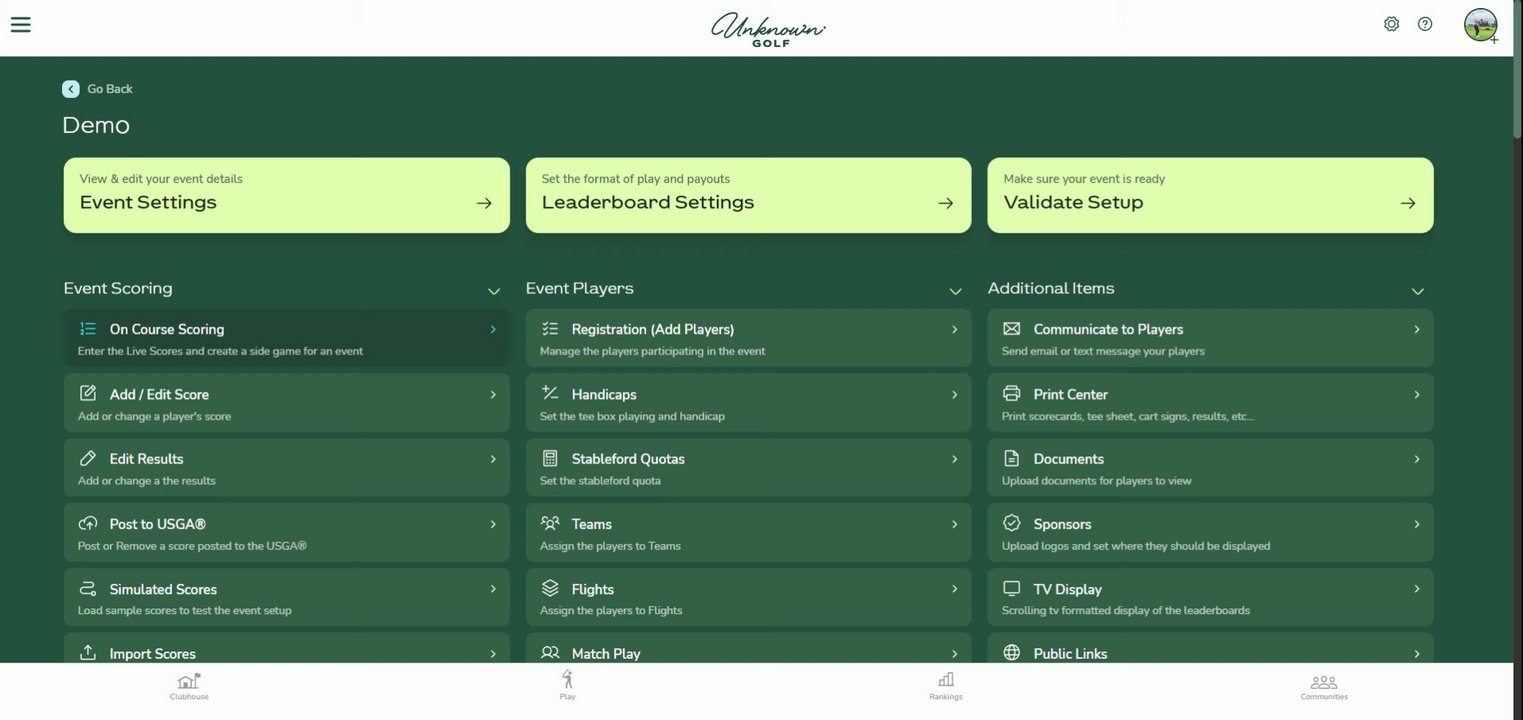1523x720 pixels.
Task: Click the Handicaps plus-minus icon
Action: [x=550, y=393]
